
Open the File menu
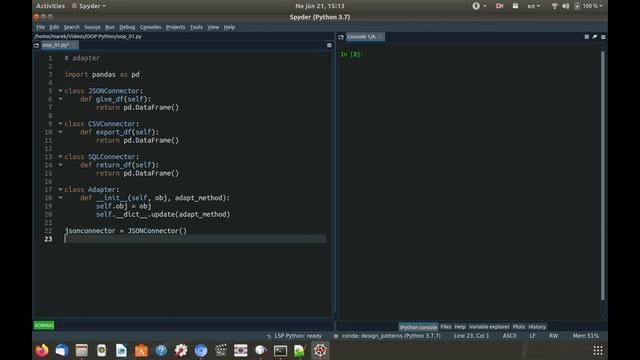click(x=40, y=27)
